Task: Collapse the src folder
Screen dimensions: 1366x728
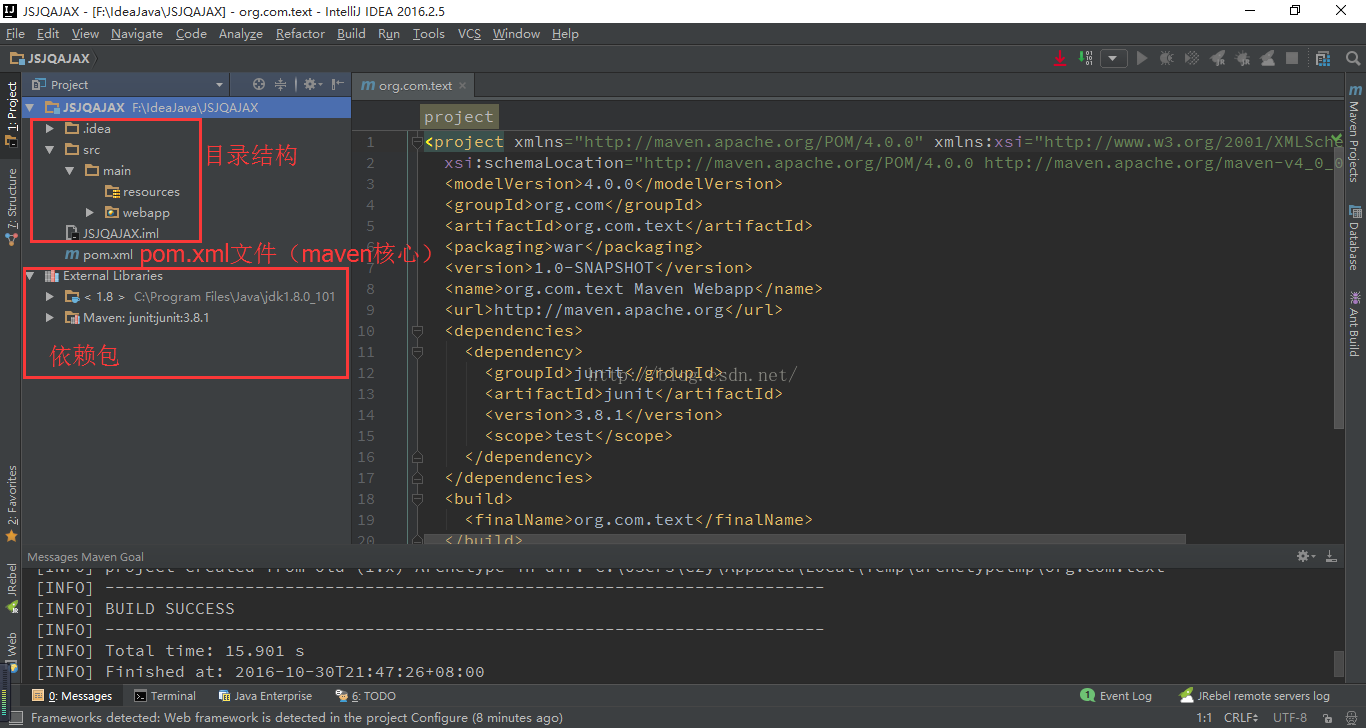Action: pyautogui.click(x=50, y=149)
